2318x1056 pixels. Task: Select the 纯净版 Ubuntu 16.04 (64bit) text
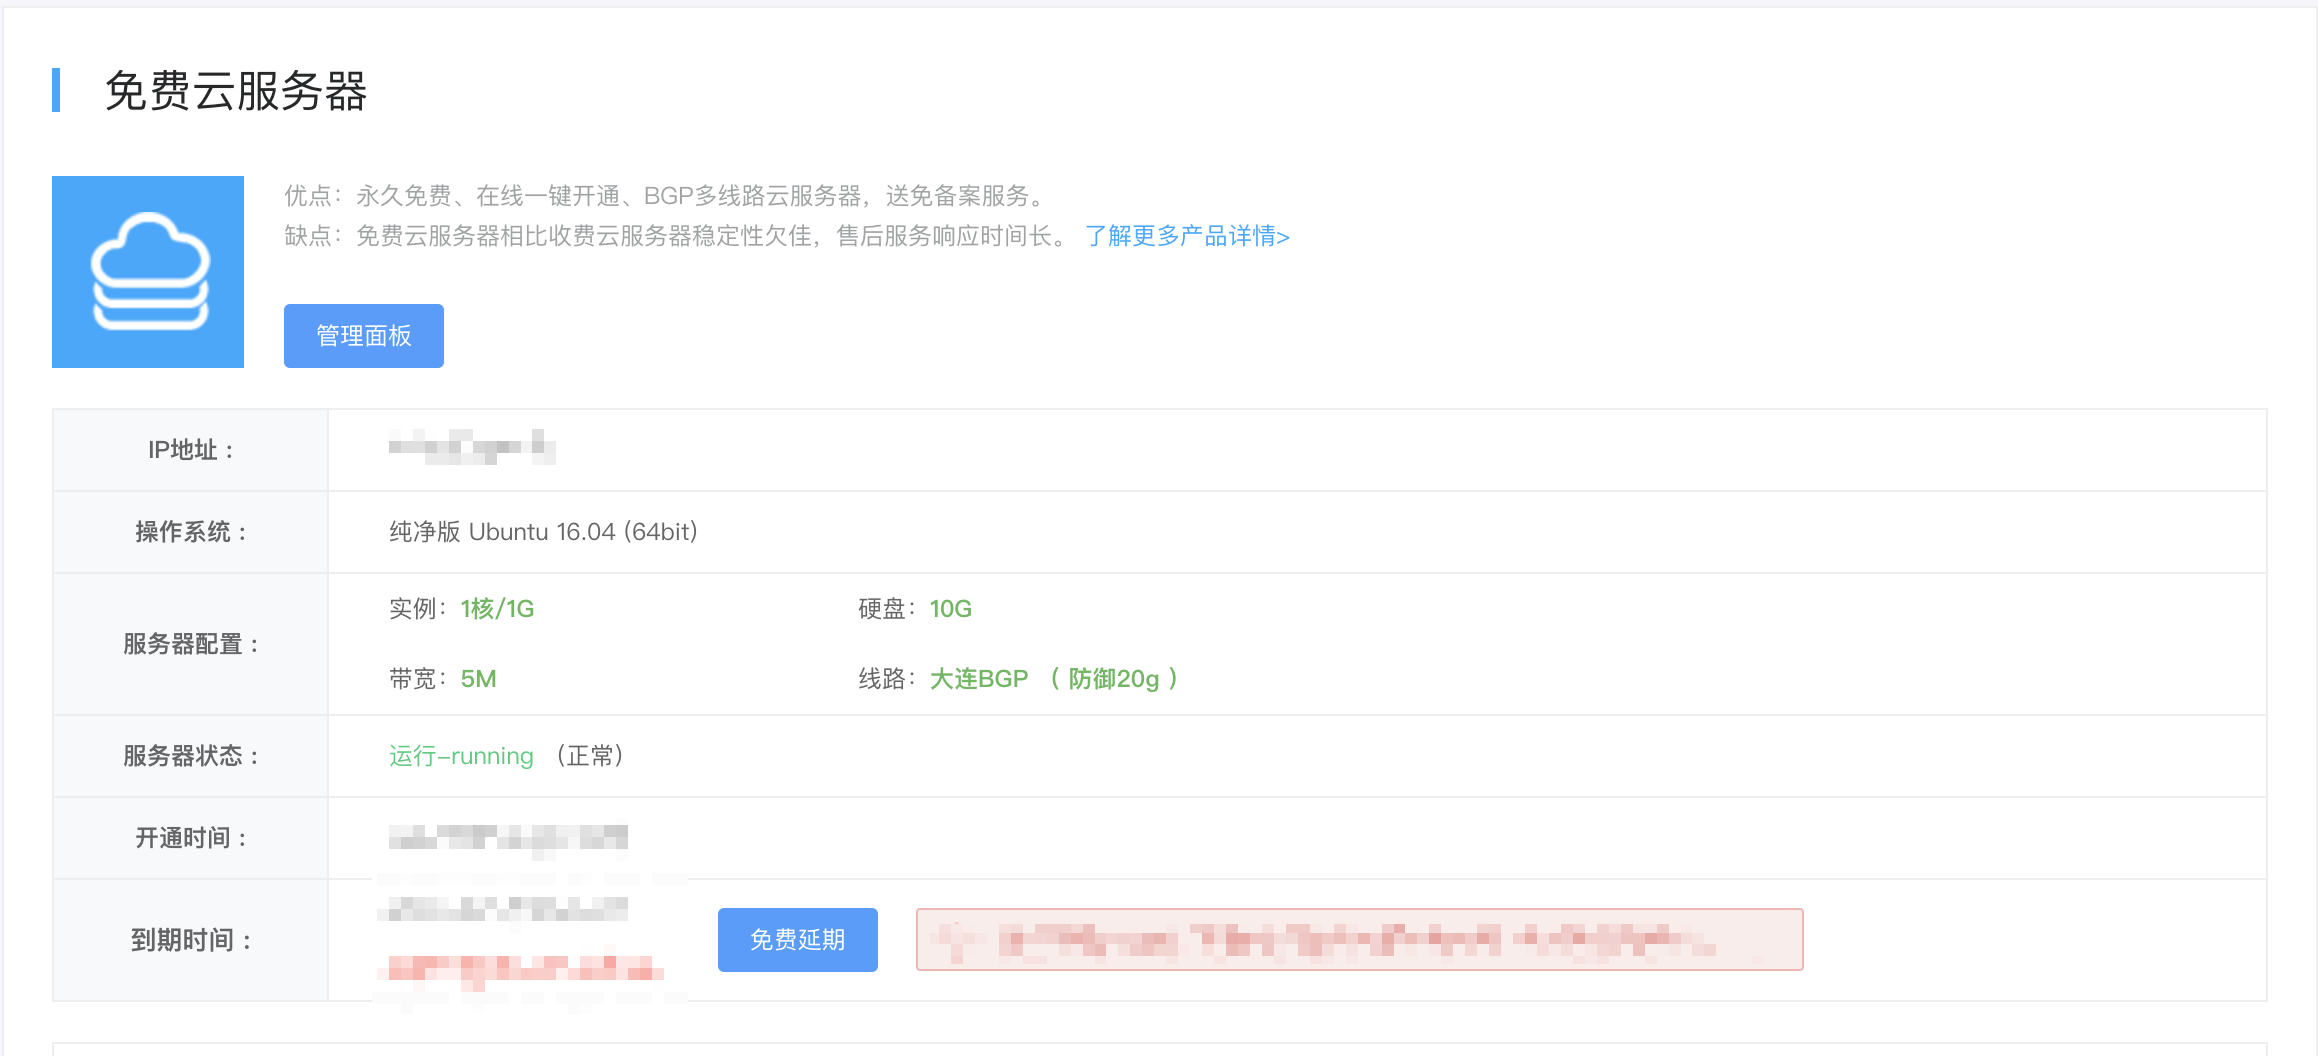click(x=543, y=532)
